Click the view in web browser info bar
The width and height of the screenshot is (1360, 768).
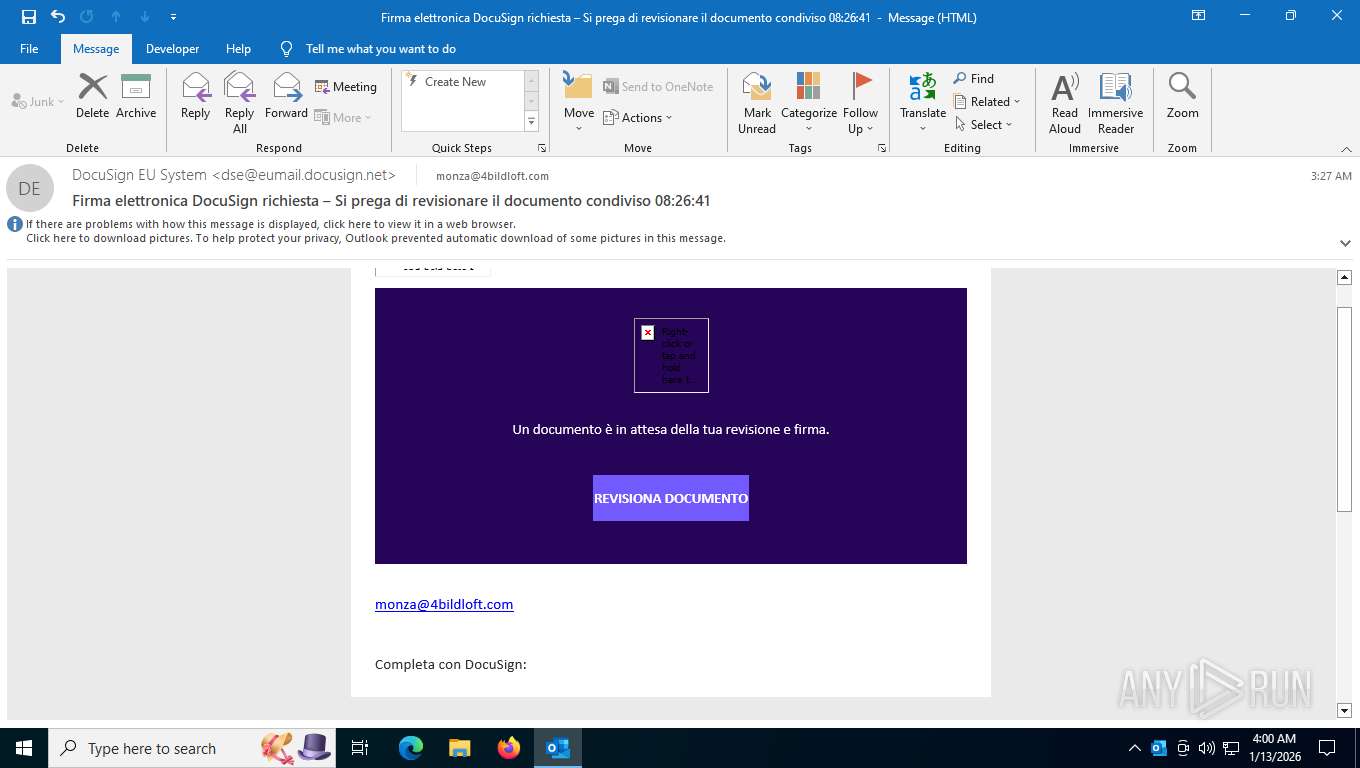tap(271, 224)
